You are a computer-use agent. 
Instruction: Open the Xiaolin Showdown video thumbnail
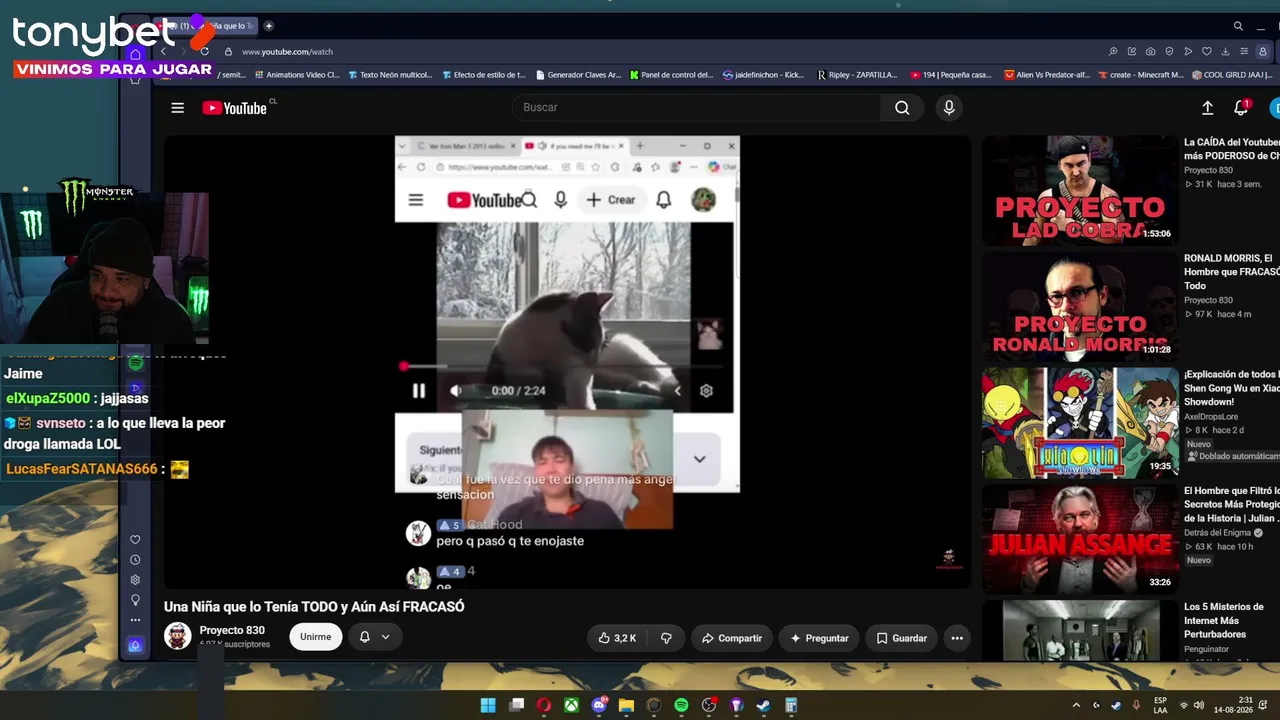[1078, 423]
